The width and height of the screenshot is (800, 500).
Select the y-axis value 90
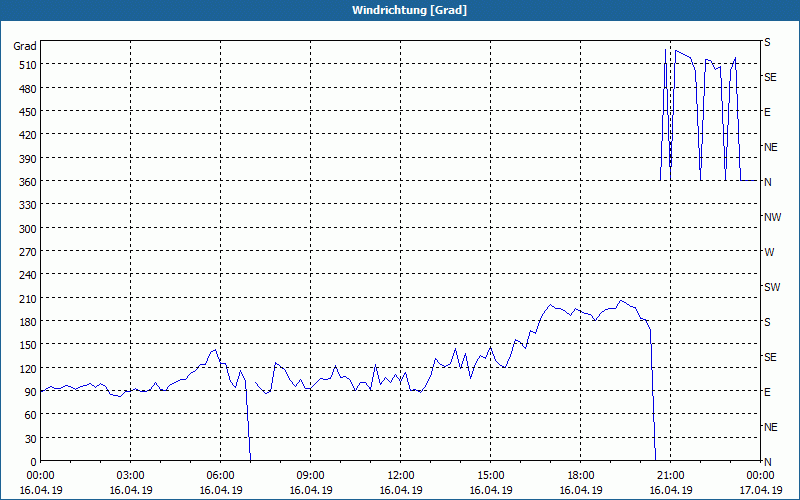(31, 392)
